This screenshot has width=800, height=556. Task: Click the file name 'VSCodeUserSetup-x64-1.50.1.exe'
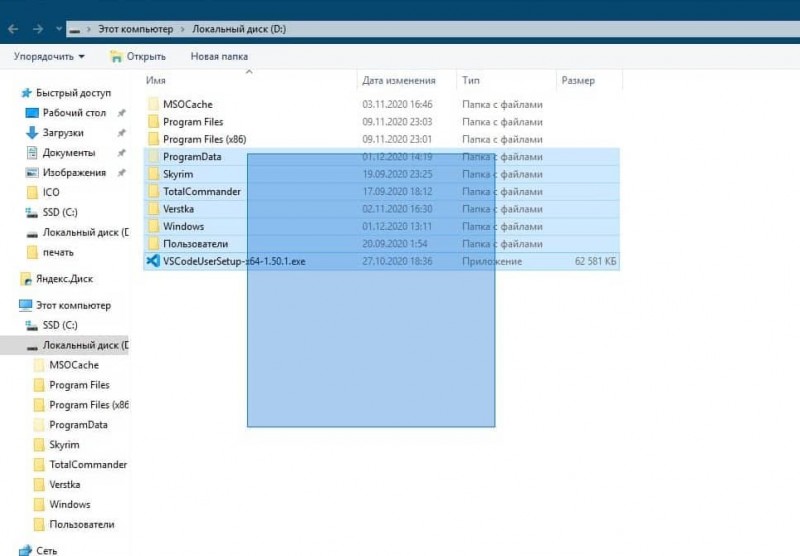(x=234, y=261)
